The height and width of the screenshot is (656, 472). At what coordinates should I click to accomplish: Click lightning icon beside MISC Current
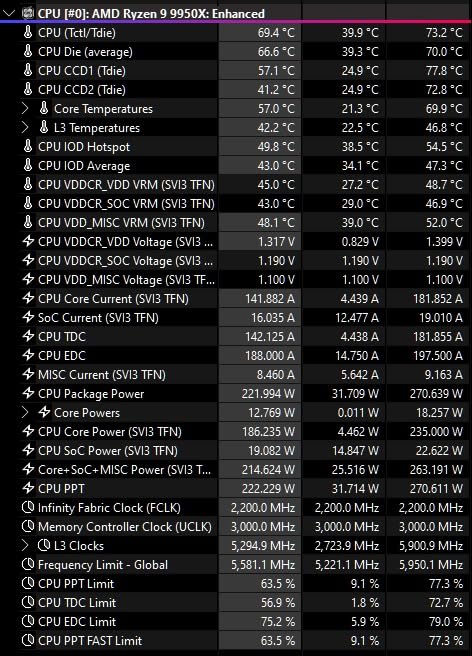28,374
